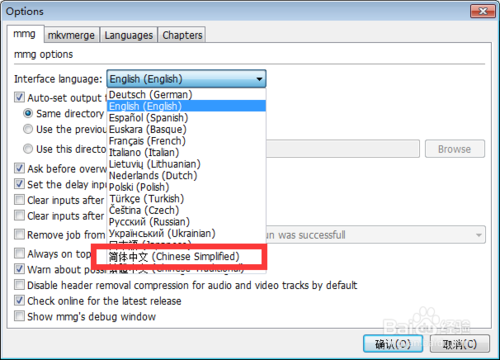500x360 pixels.
Task: Enable second Clear inputs after checkbox
Action: pos(19,215)
